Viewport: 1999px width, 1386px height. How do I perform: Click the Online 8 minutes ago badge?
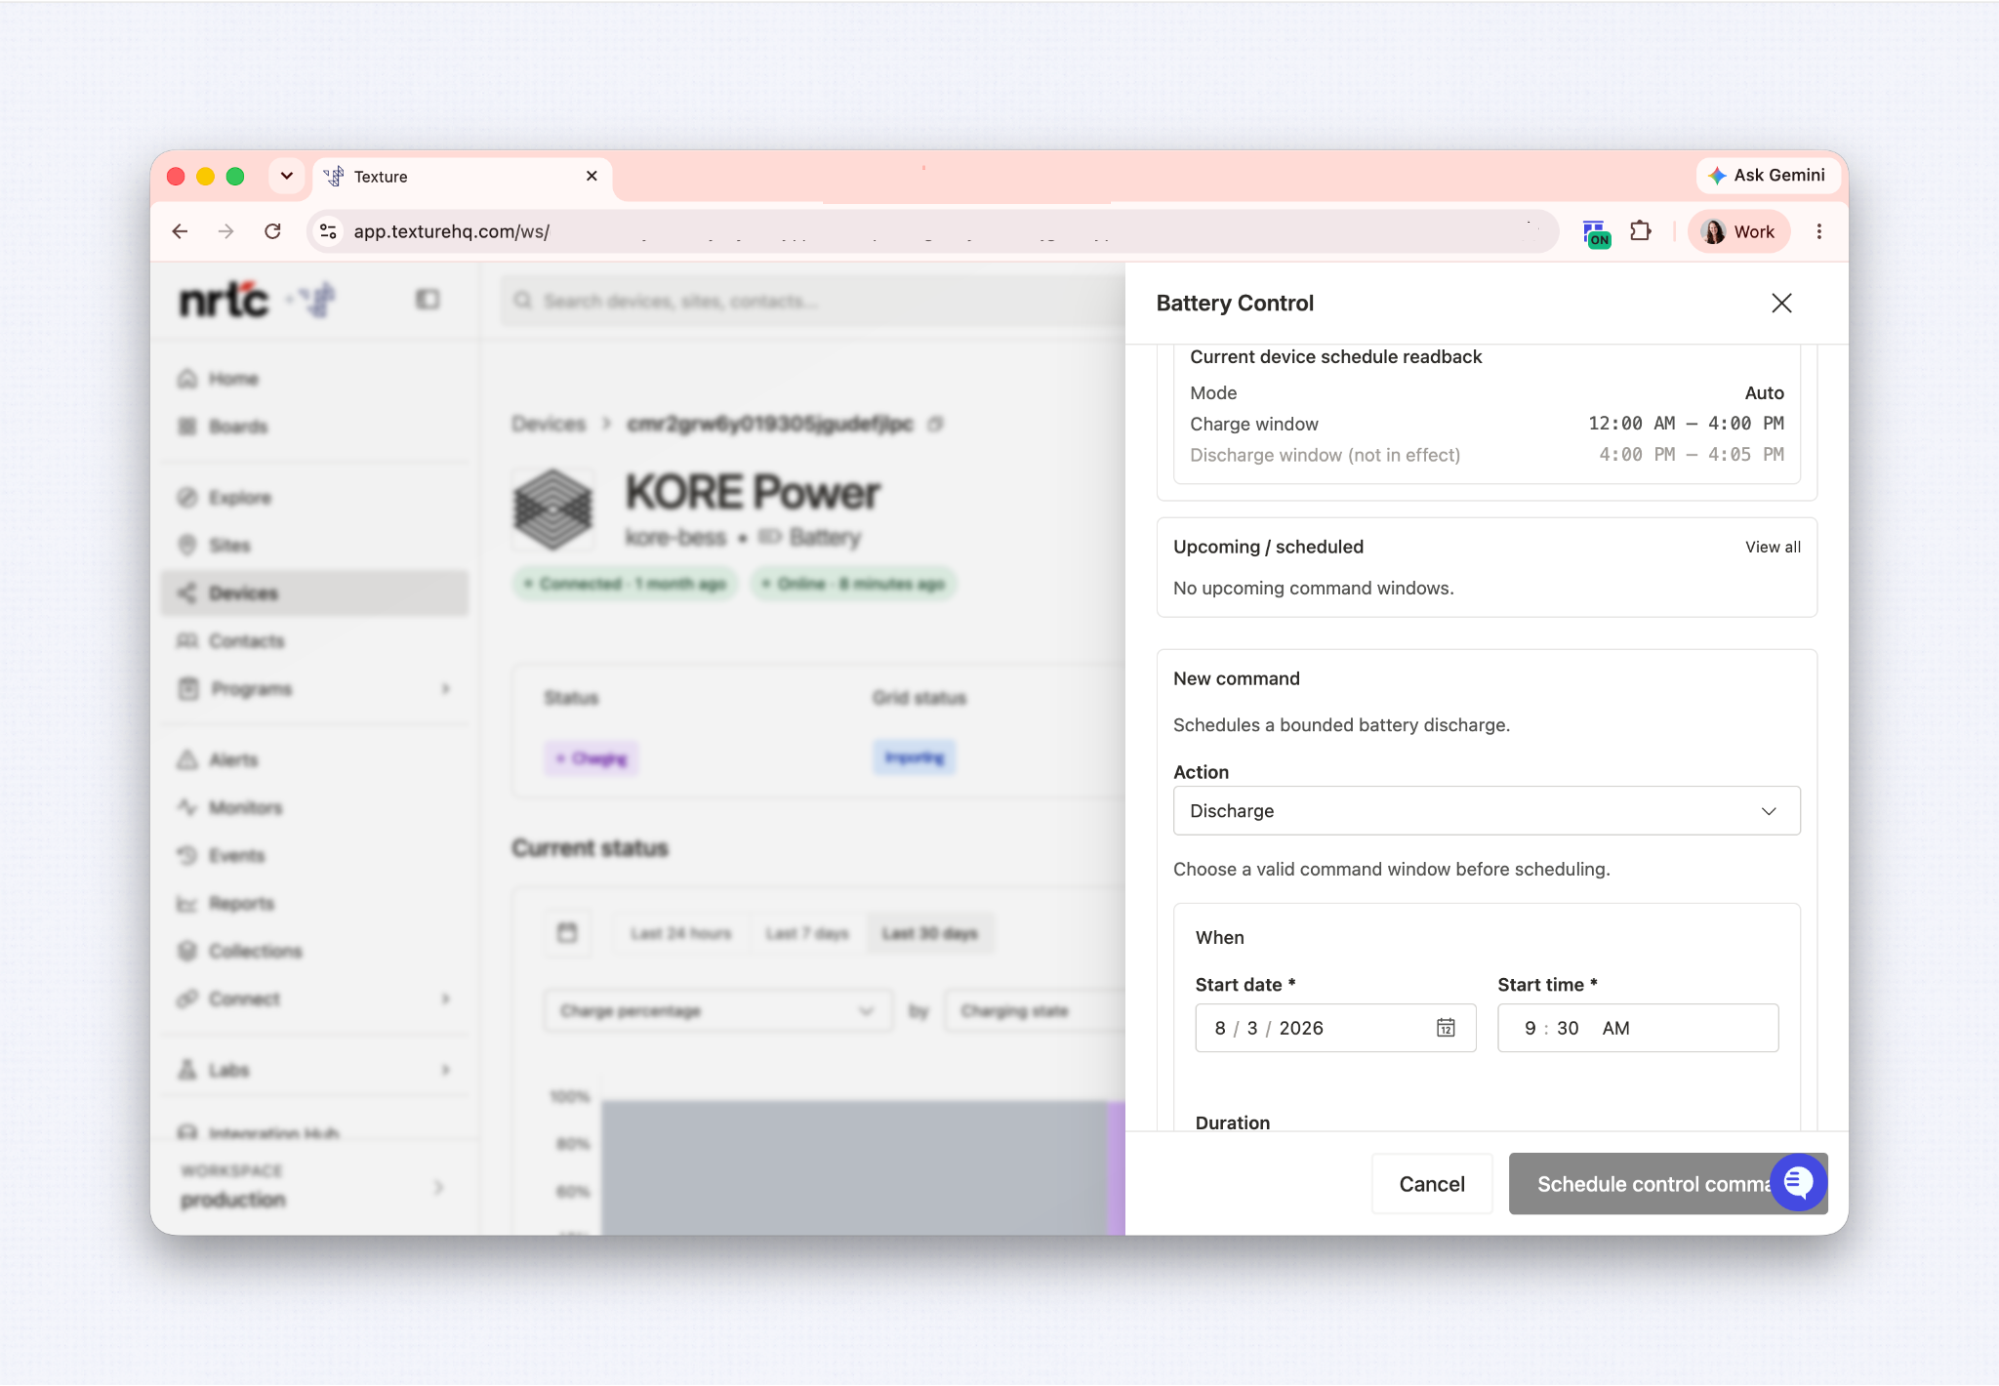point(853,584)
